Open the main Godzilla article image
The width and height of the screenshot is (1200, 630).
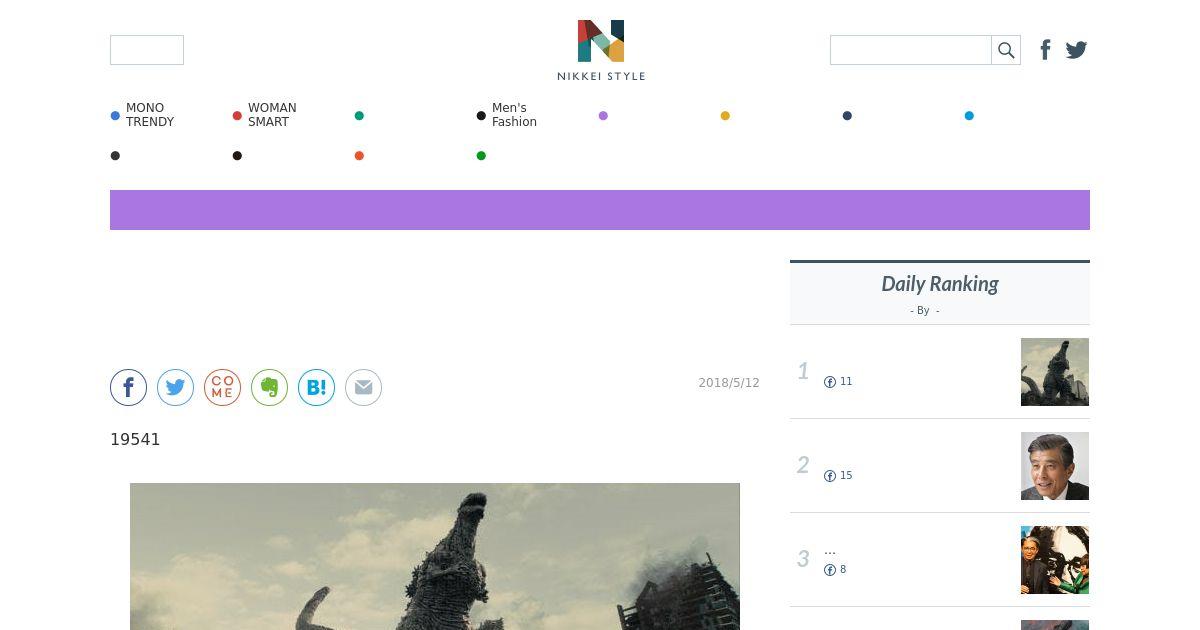tap(435, 556)
